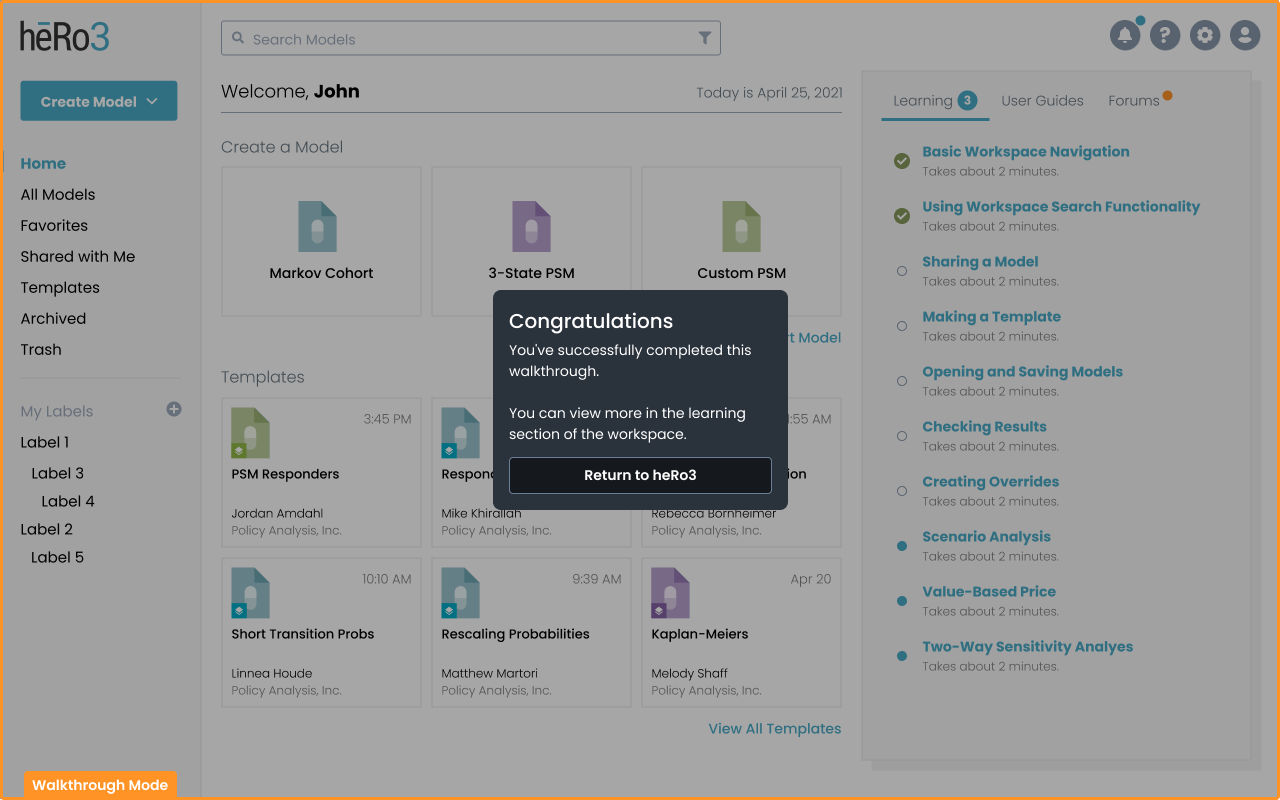Image resolution: width=1280 pixels, height=800 pixels.
Task: Open settings gear icon
Action: [x=1205, y=36]
